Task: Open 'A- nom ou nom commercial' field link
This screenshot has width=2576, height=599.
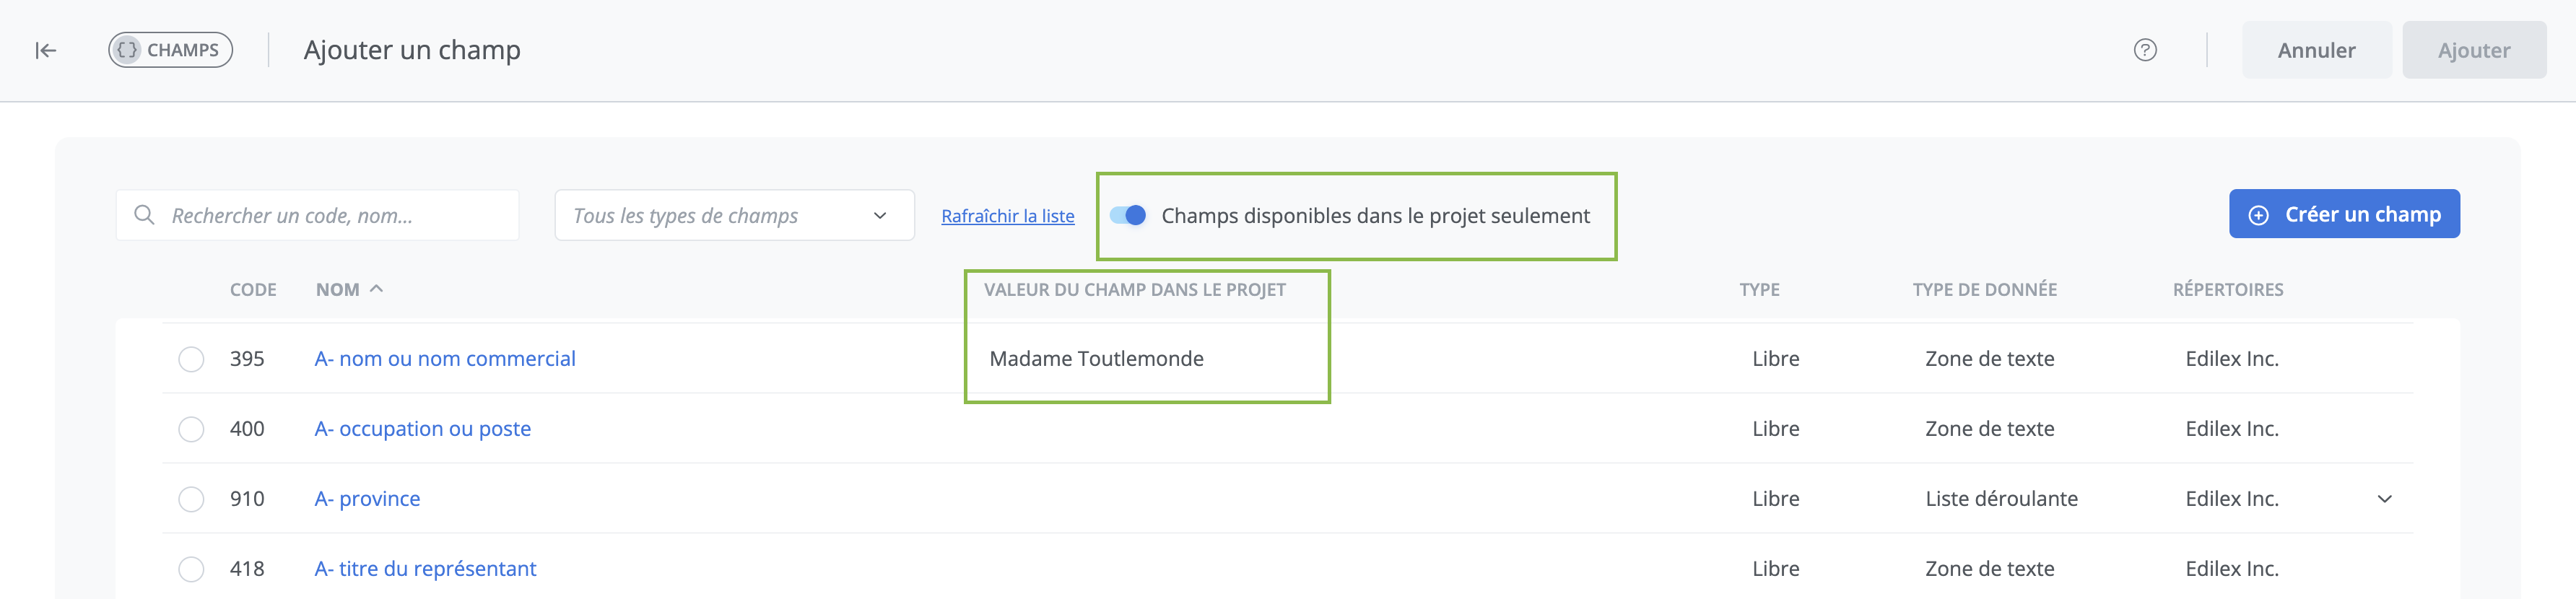Action: tap(445, 359)
